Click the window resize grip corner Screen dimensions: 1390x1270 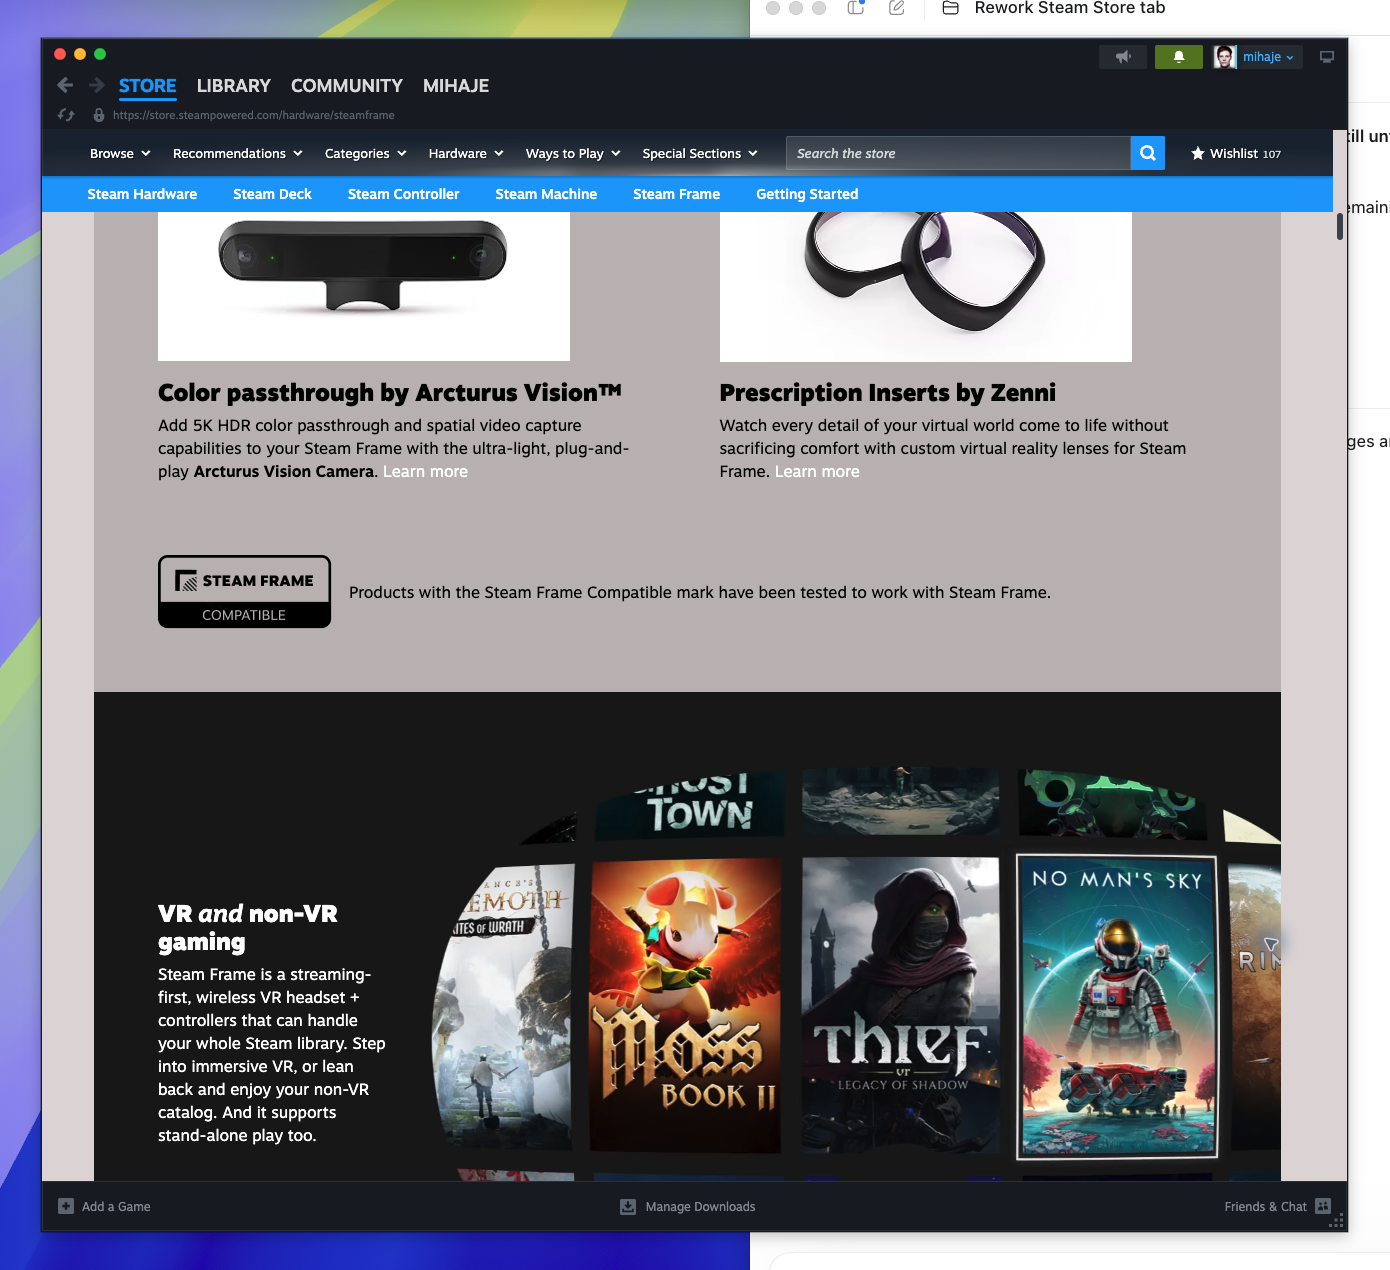[1336, 1221]
